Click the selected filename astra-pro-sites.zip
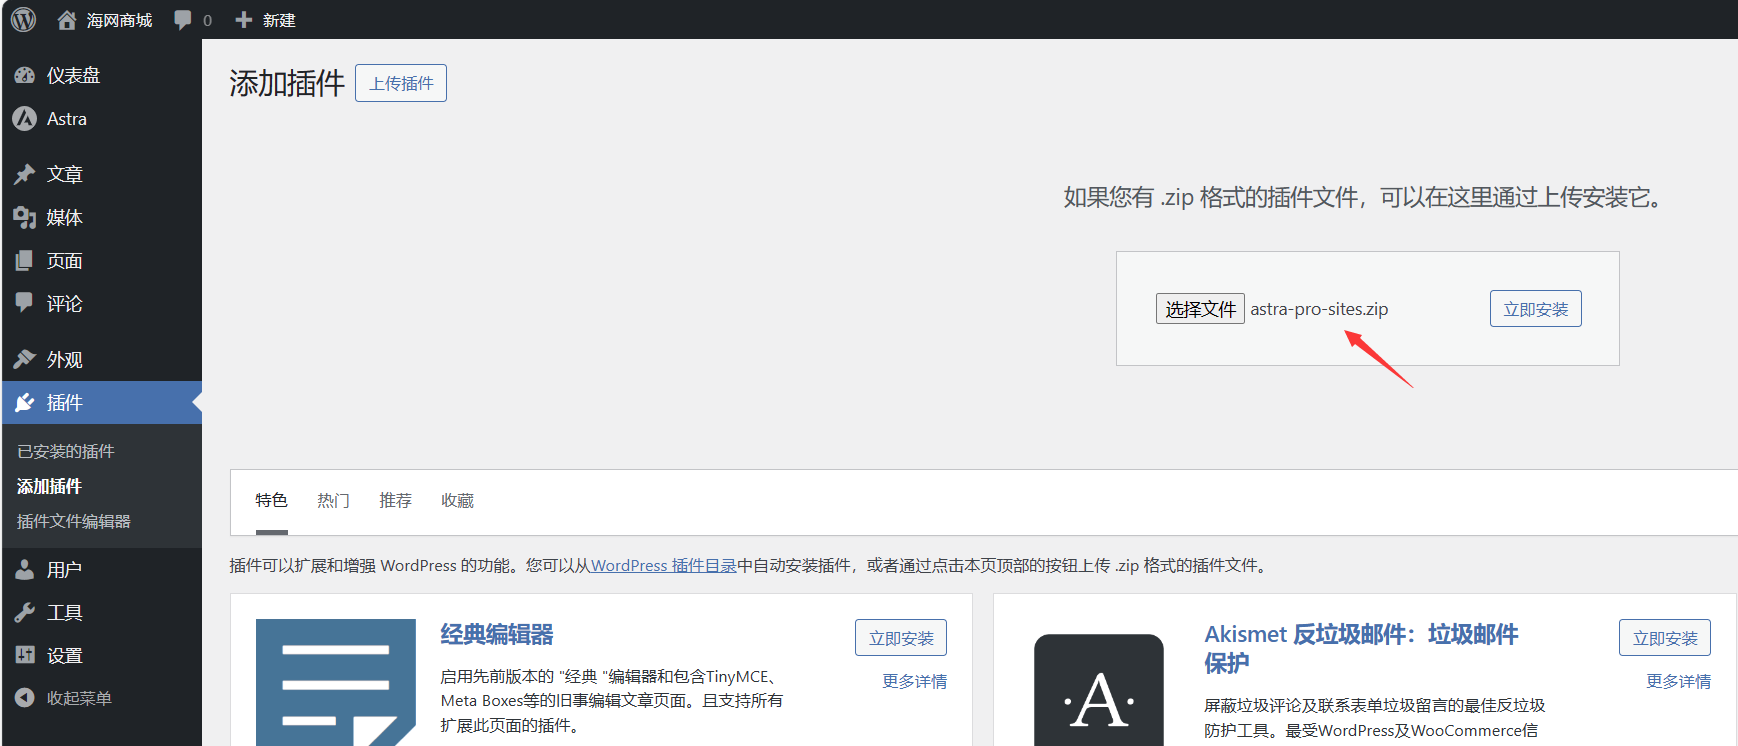 [x=1319, y=309]
